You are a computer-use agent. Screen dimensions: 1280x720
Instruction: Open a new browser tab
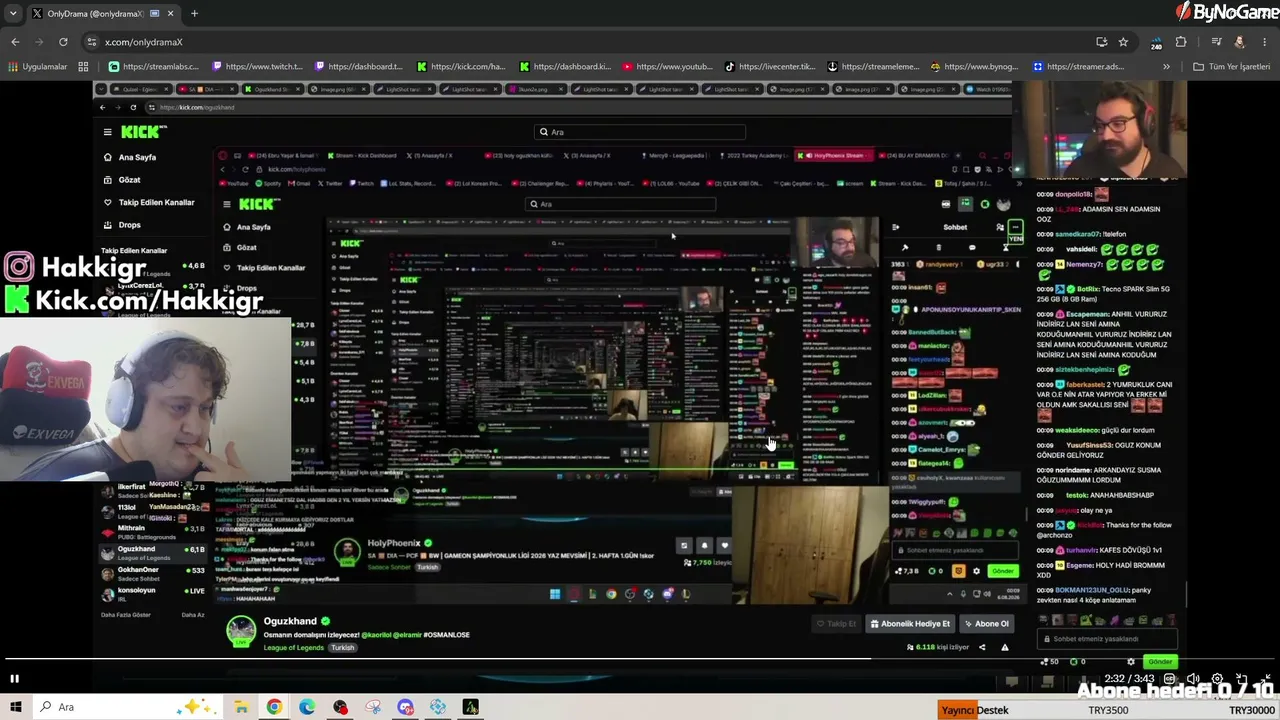click(194, 14)
